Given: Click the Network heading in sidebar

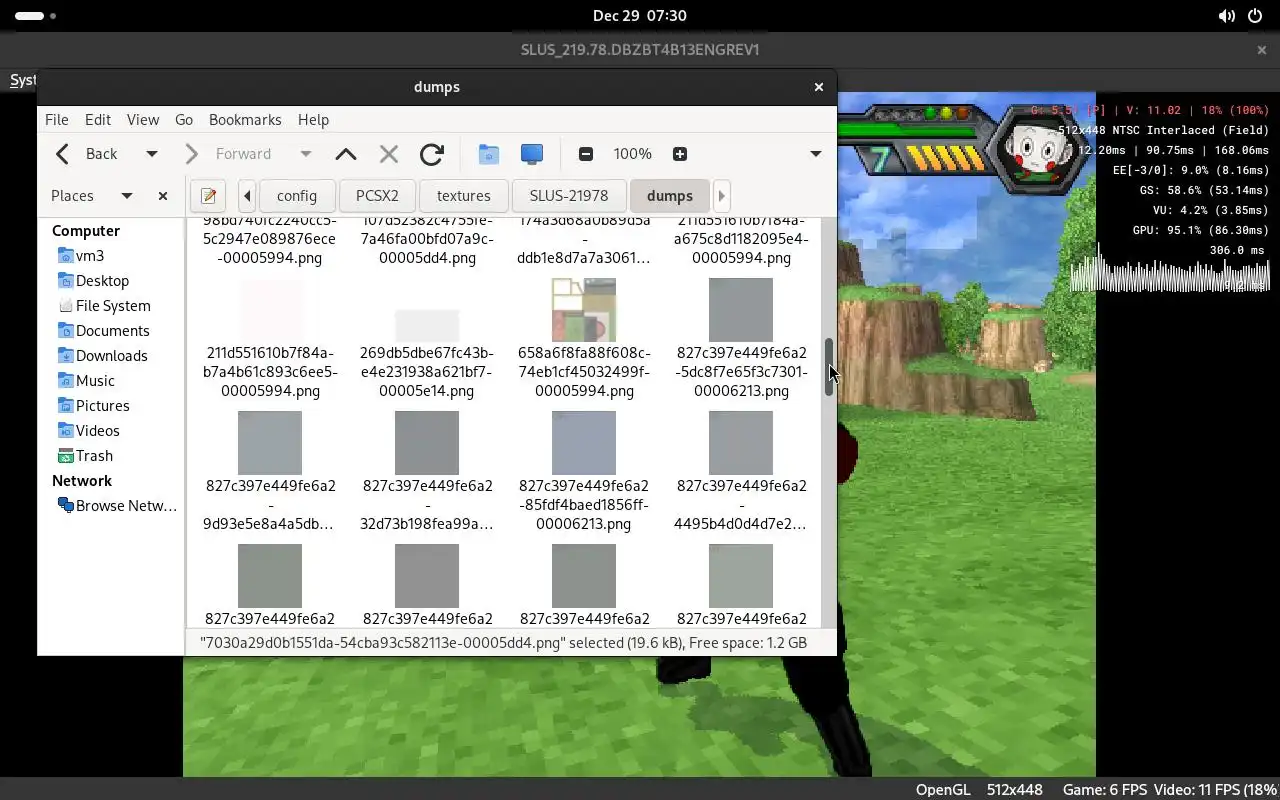Looking at the screenshot, I should point(82,481).
